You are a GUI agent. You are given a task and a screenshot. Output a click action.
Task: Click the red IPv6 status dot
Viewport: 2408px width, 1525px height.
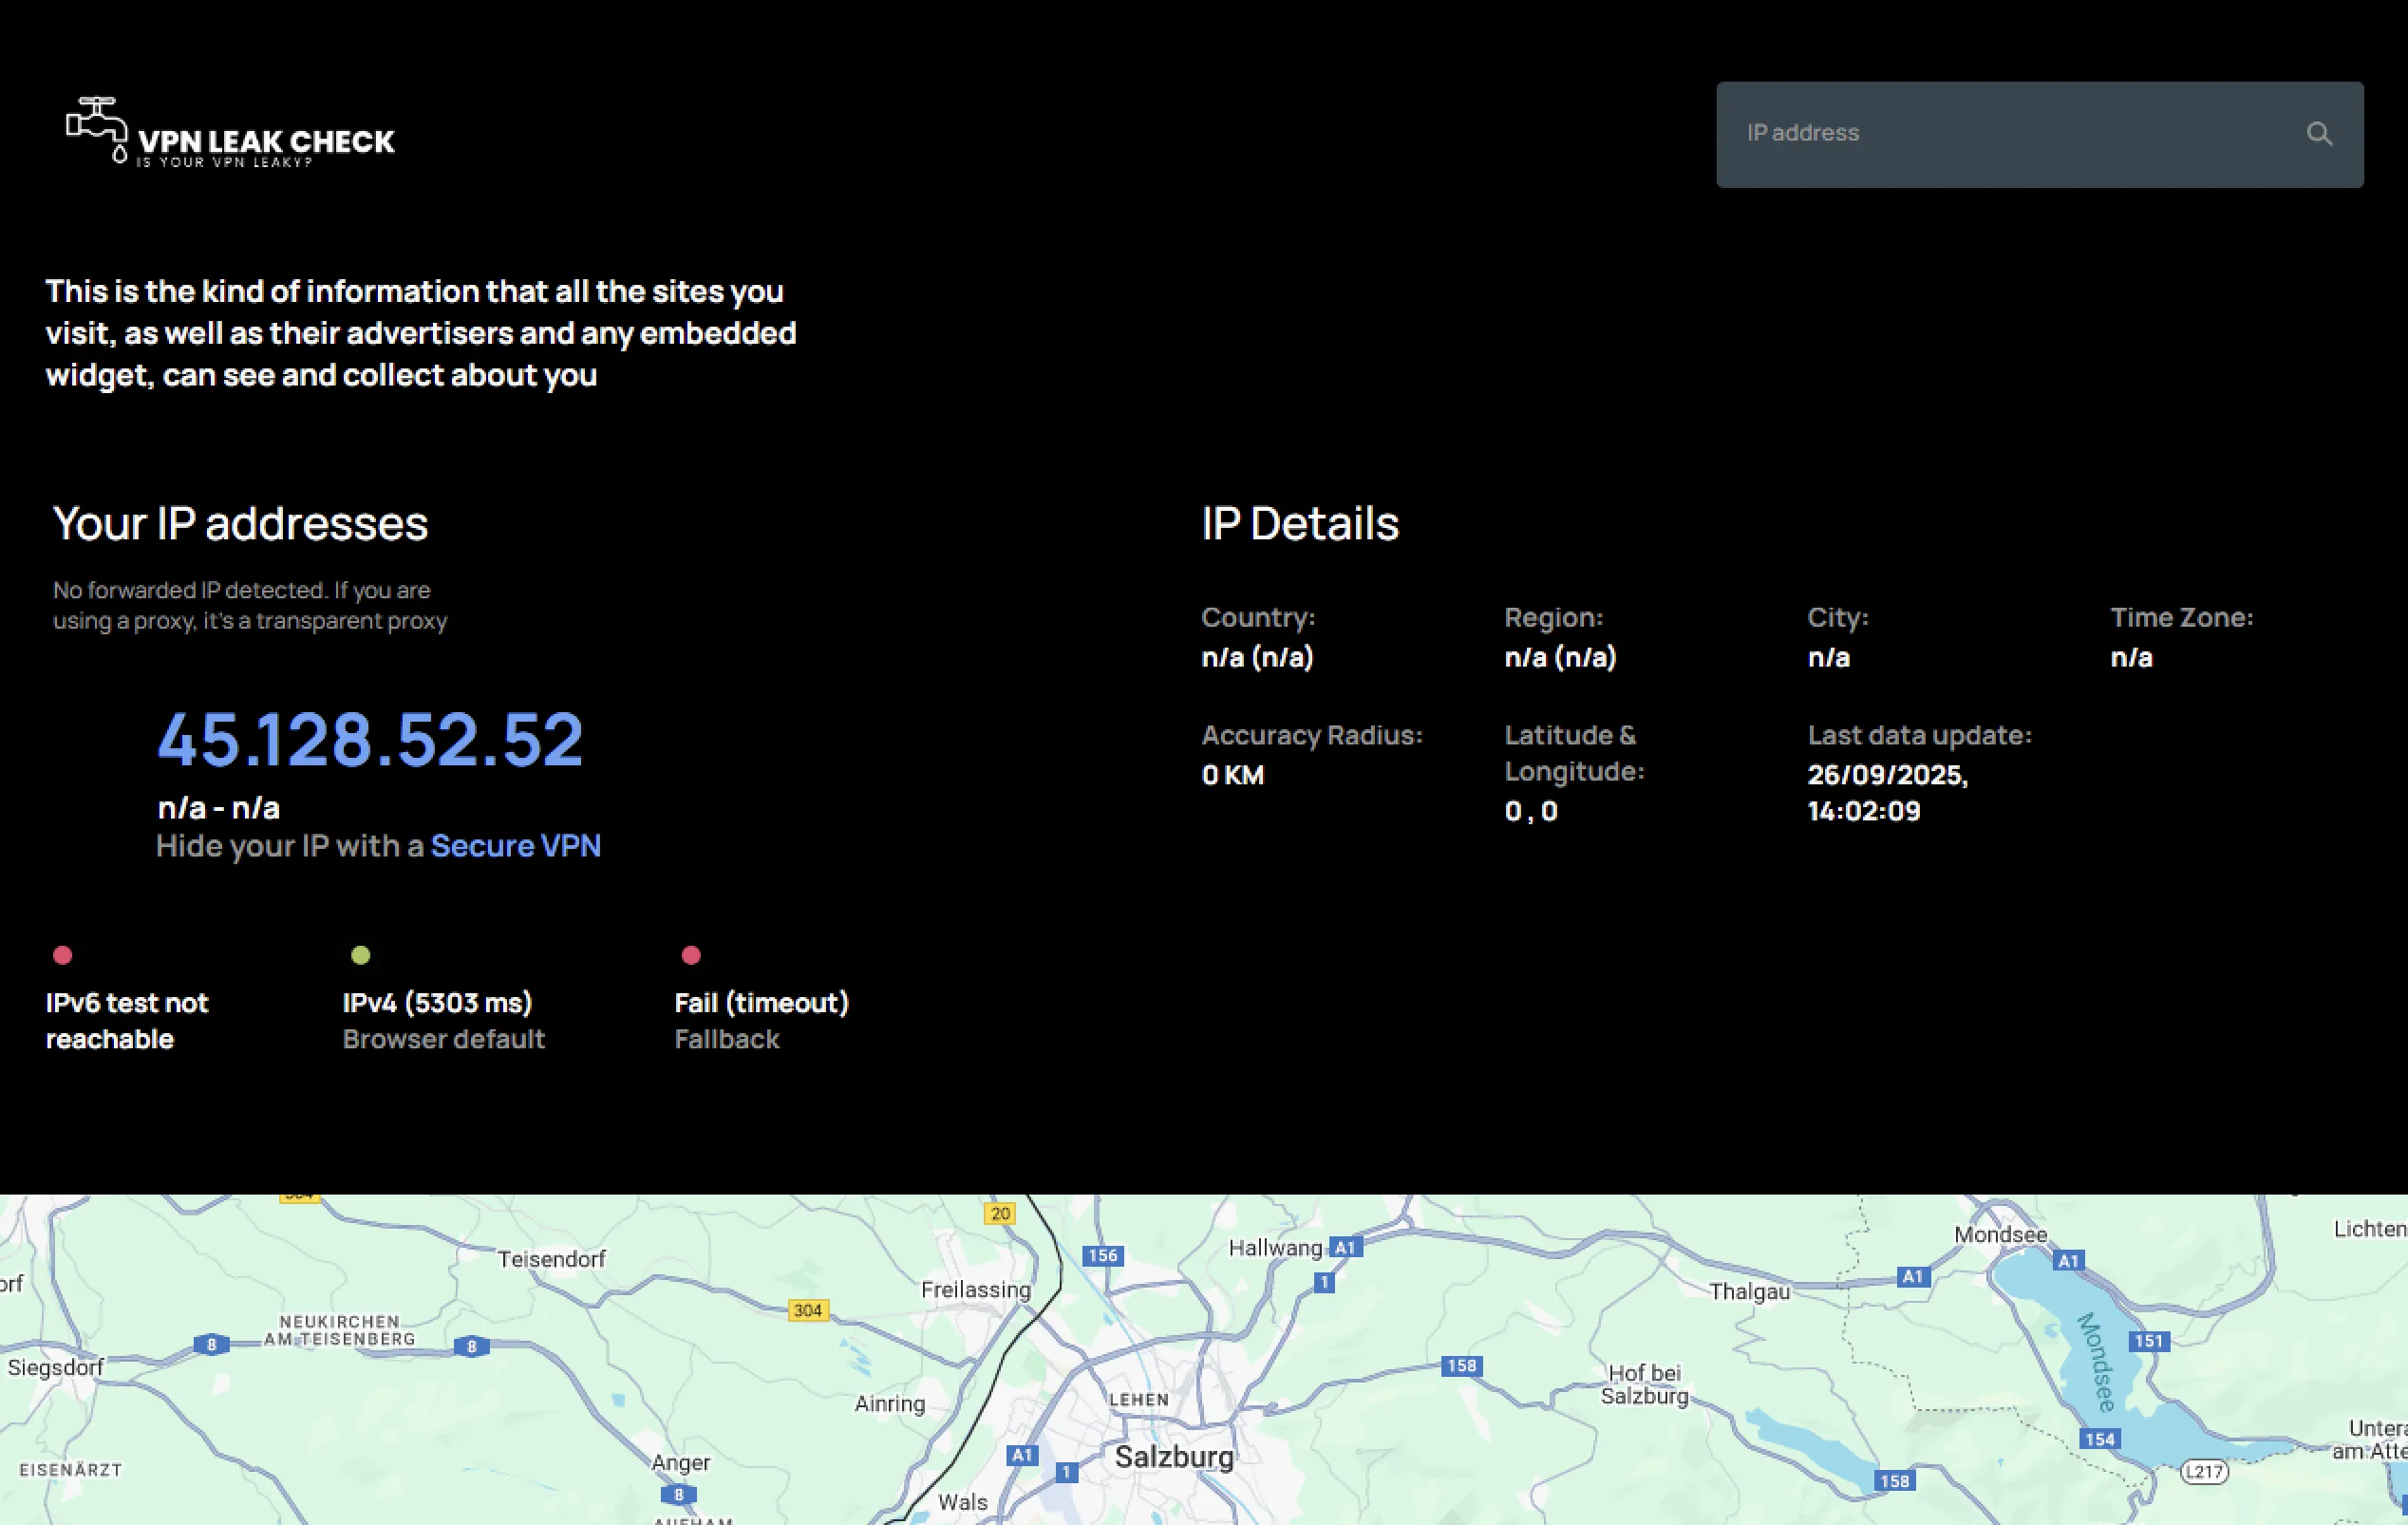[x=63, y=955]
